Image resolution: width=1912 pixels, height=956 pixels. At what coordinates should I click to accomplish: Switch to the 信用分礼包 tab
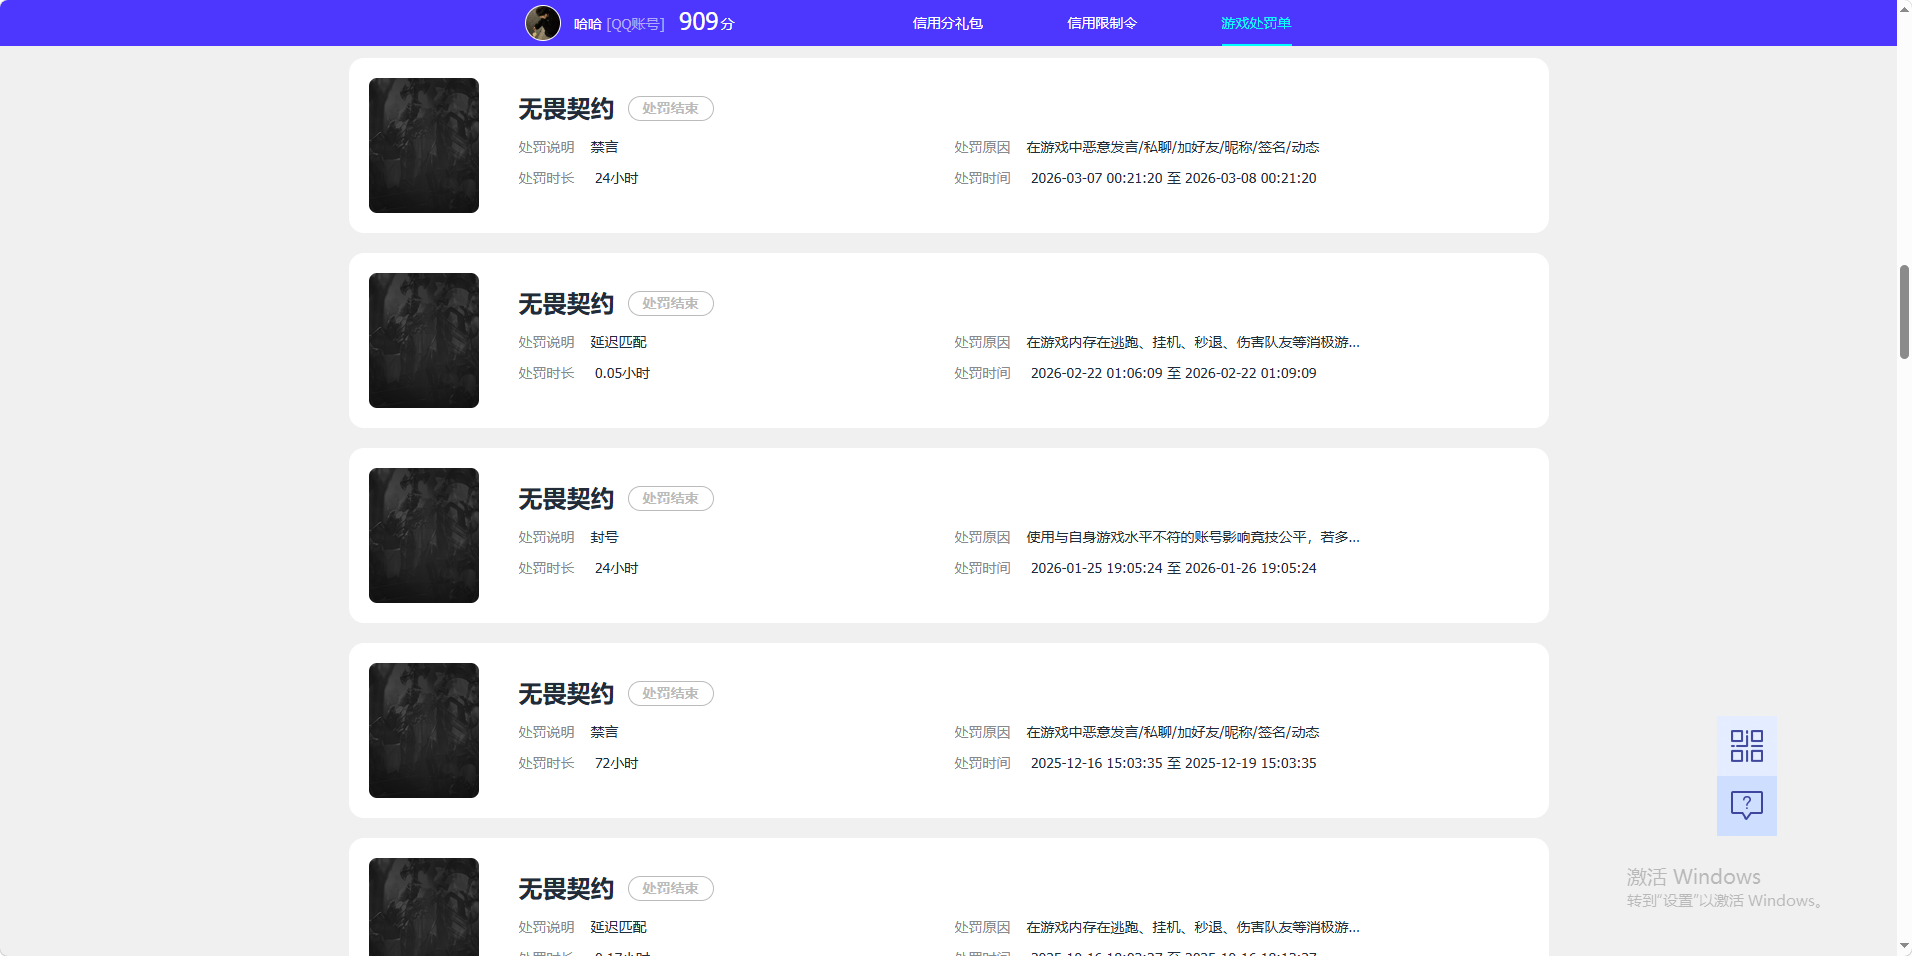click(x=947, y=22)
